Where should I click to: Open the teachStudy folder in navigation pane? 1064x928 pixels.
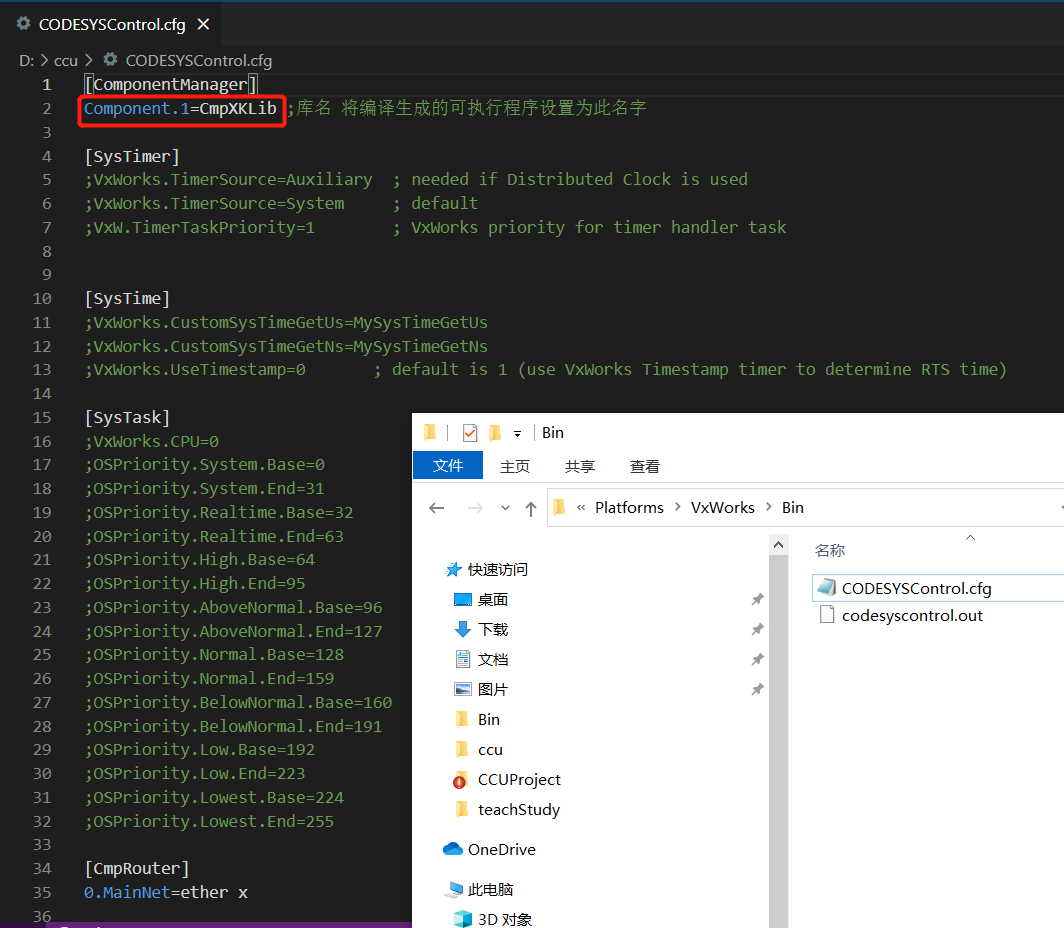click(518, 809)
